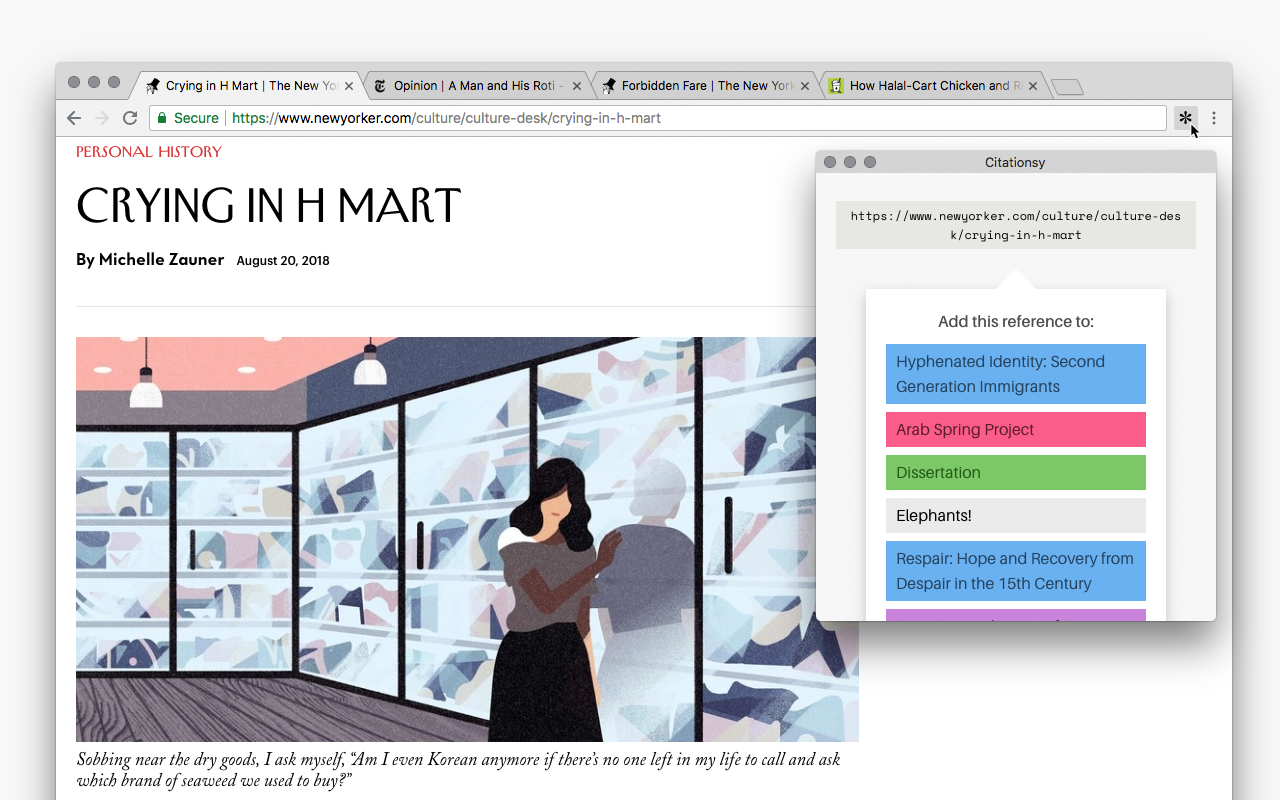Viewport: 1280px width, 800px height.
Task: Open the Chrome three-dot menu
Action: coord(1214,118)
